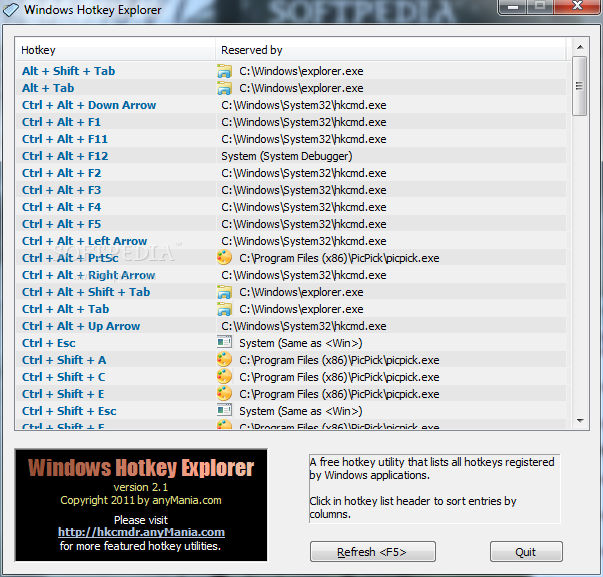
Task: Click the hkcmd.exe path for Ctrl + Alt + F1
Action: pyautogui.click(x=304, y=122)
